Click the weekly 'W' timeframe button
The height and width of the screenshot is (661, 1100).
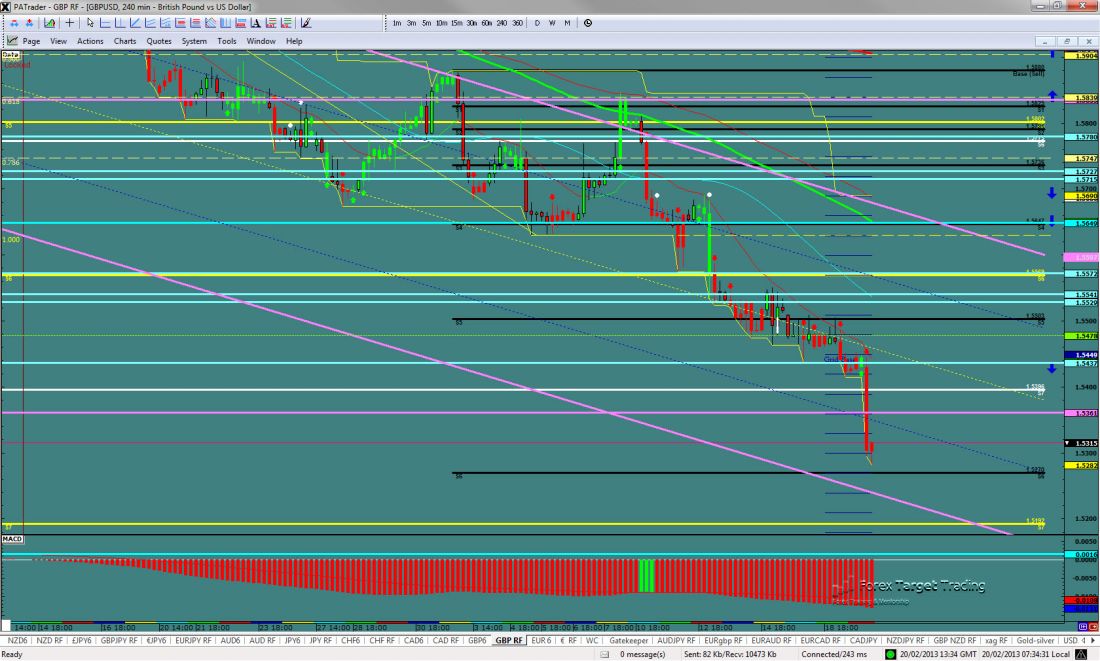tap(552, 22)
